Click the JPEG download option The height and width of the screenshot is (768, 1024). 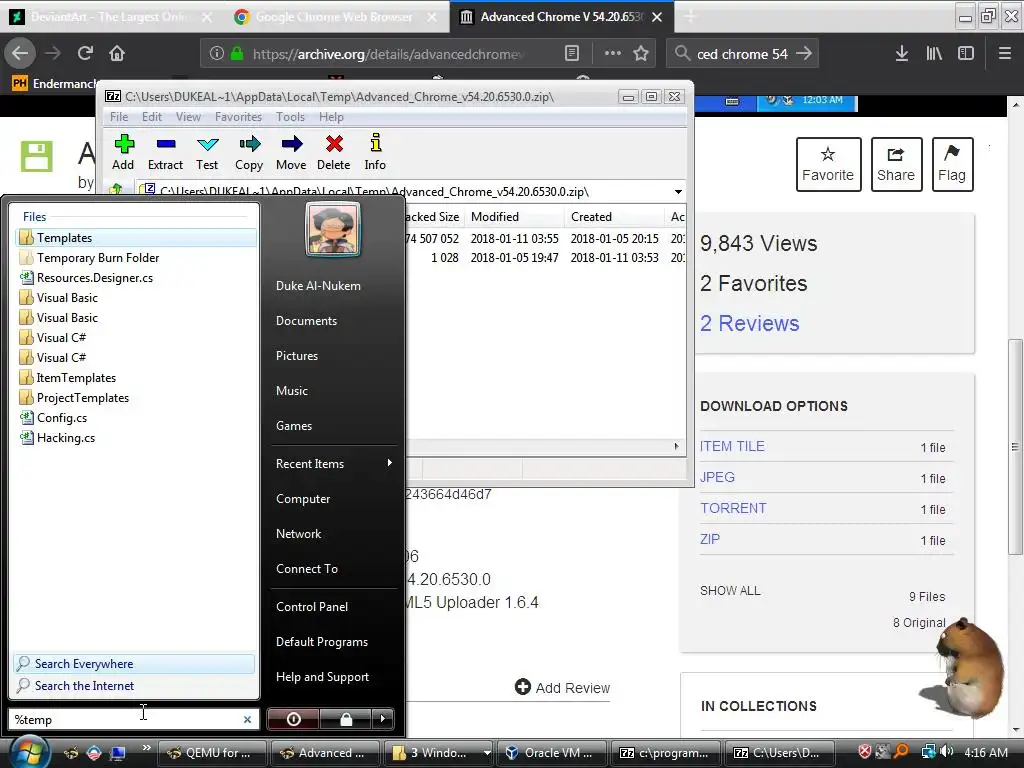tap(717, 477)
